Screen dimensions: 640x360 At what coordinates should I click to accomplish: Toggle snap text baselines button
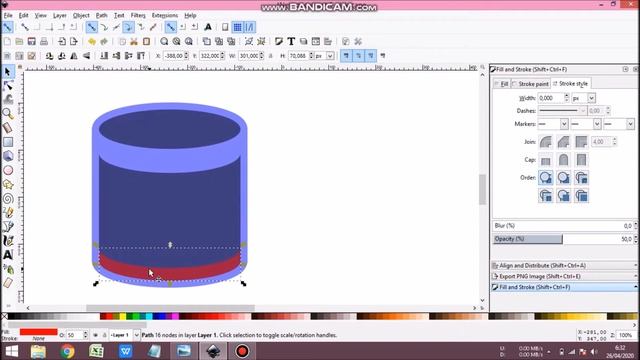(x=208, y=27)
